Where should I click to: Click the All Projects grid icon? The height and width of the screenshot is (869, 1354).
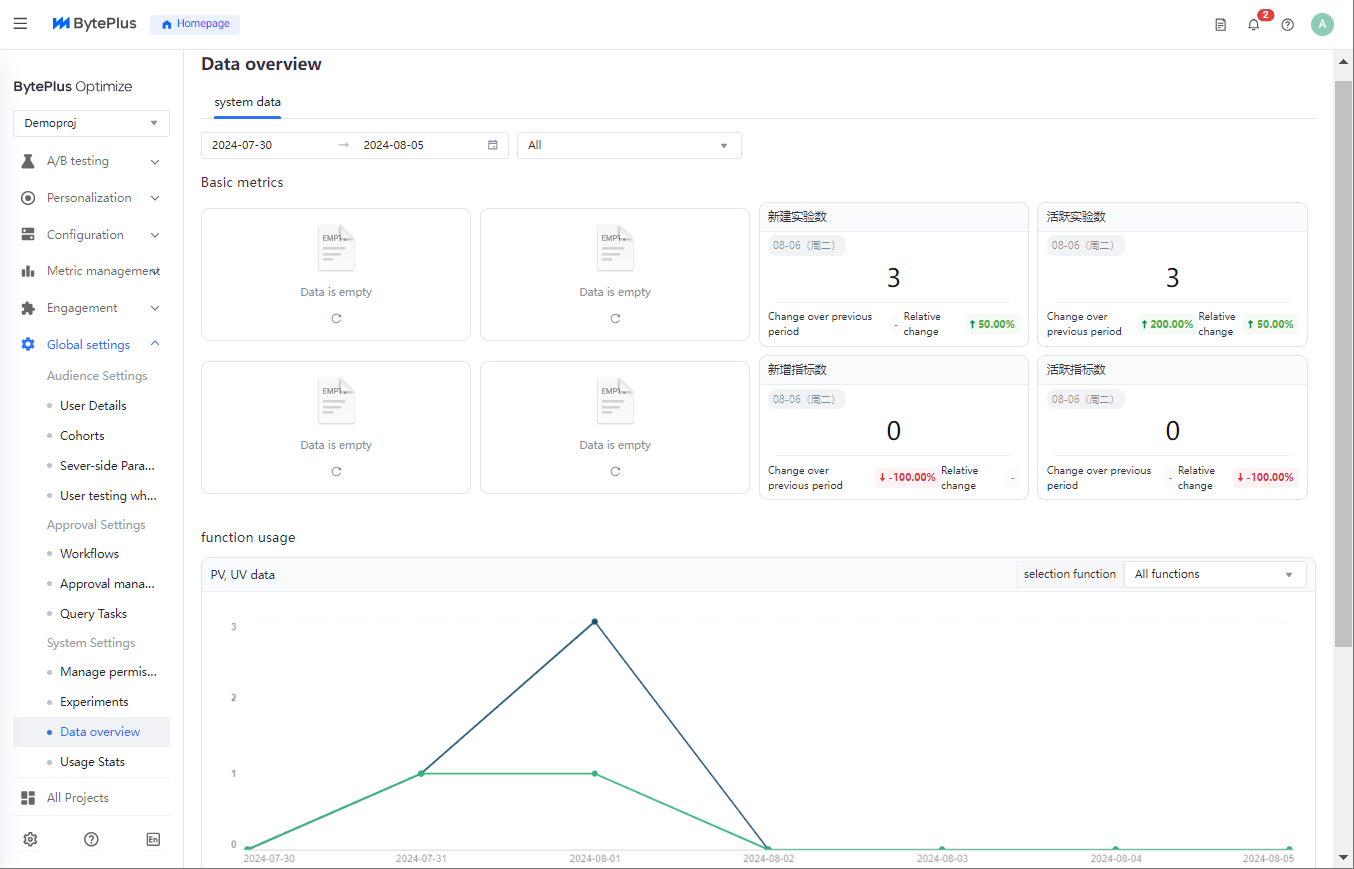click(x=28, y=798)
